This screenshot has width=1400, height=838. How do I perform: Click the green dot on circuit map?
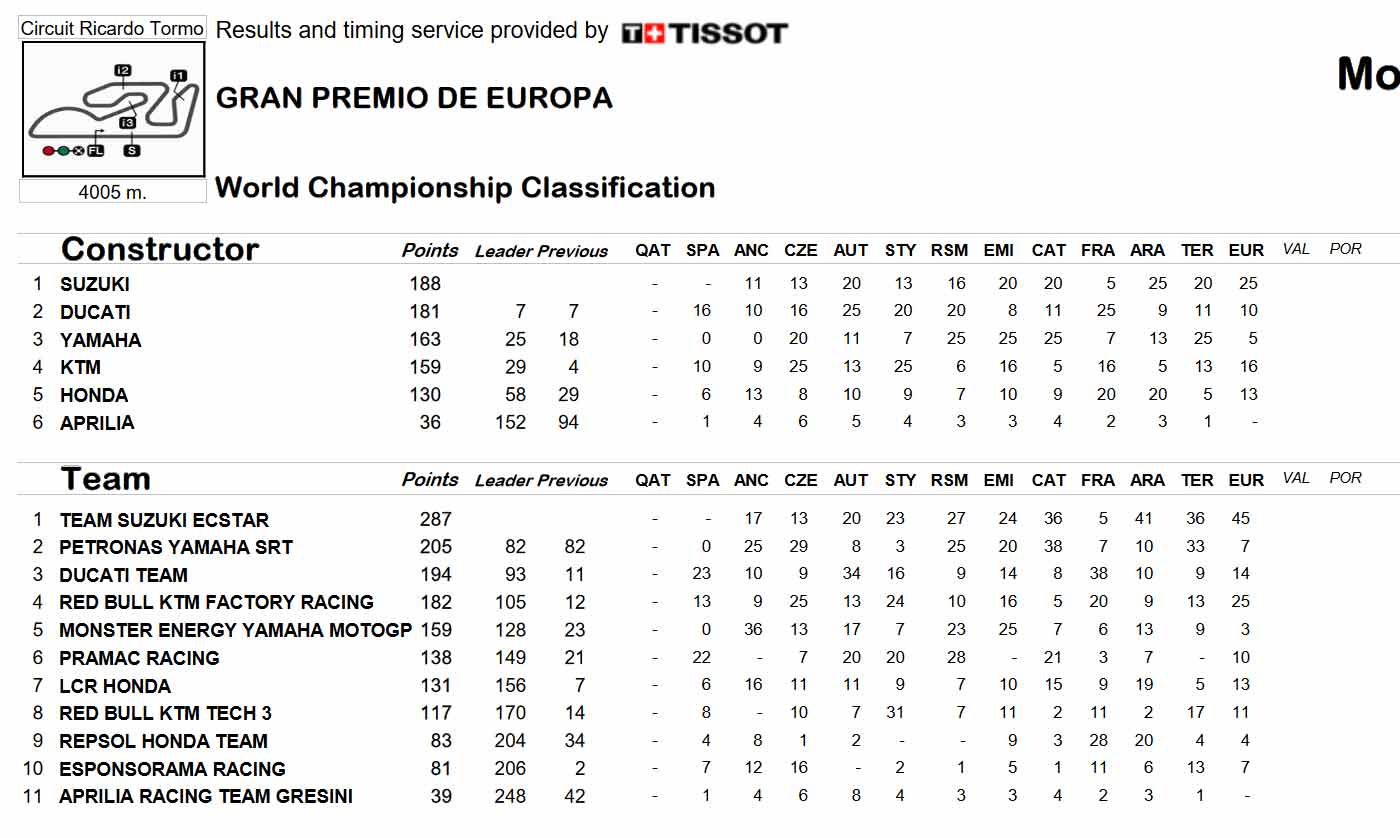coord(63,151)
